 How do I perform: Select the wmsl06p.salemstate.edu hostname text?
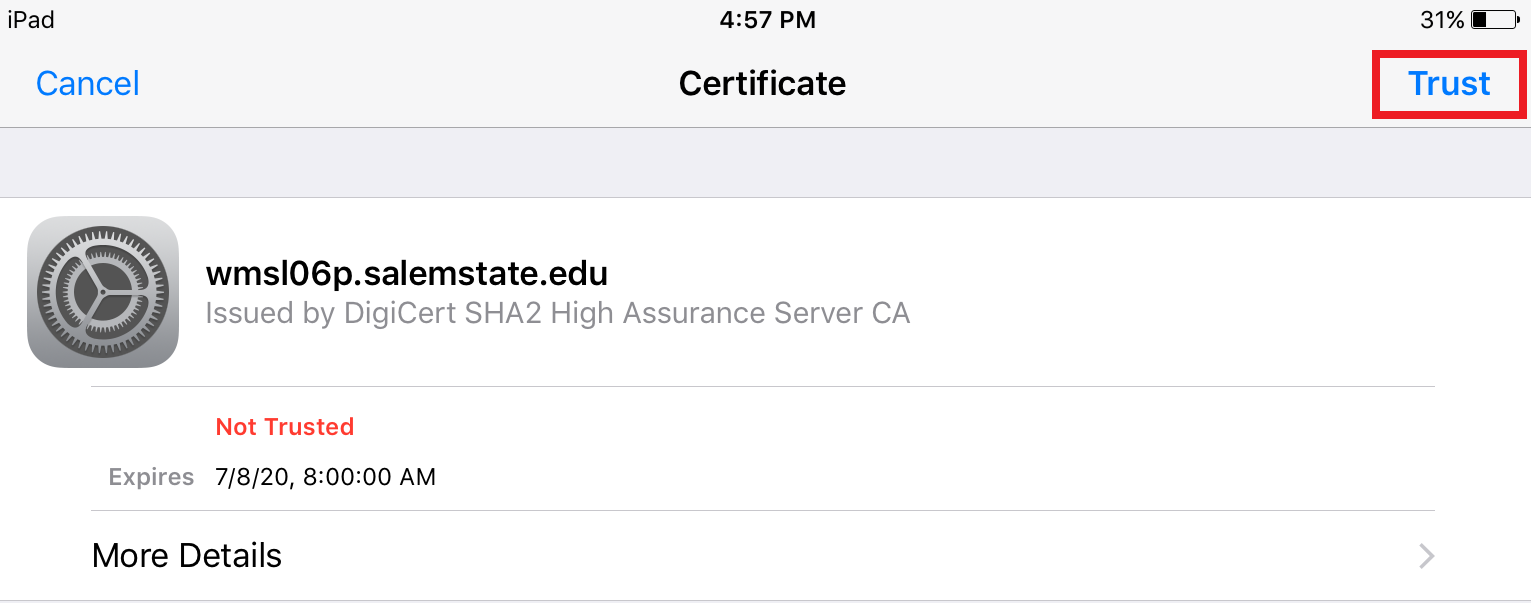pos(406,273)
